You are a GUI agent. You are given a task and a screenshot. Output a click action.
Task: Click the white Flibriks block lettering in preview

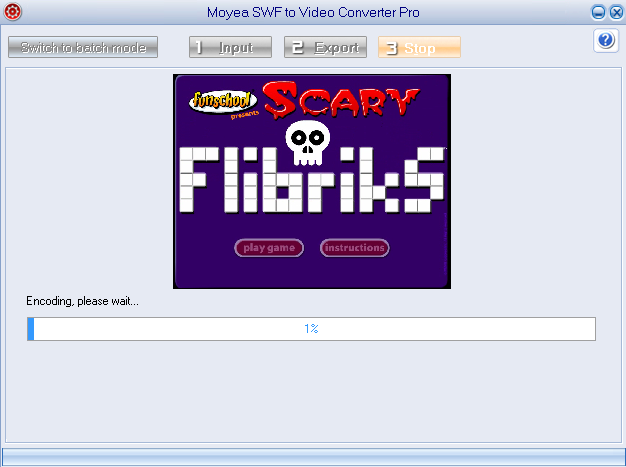point(312,180)
